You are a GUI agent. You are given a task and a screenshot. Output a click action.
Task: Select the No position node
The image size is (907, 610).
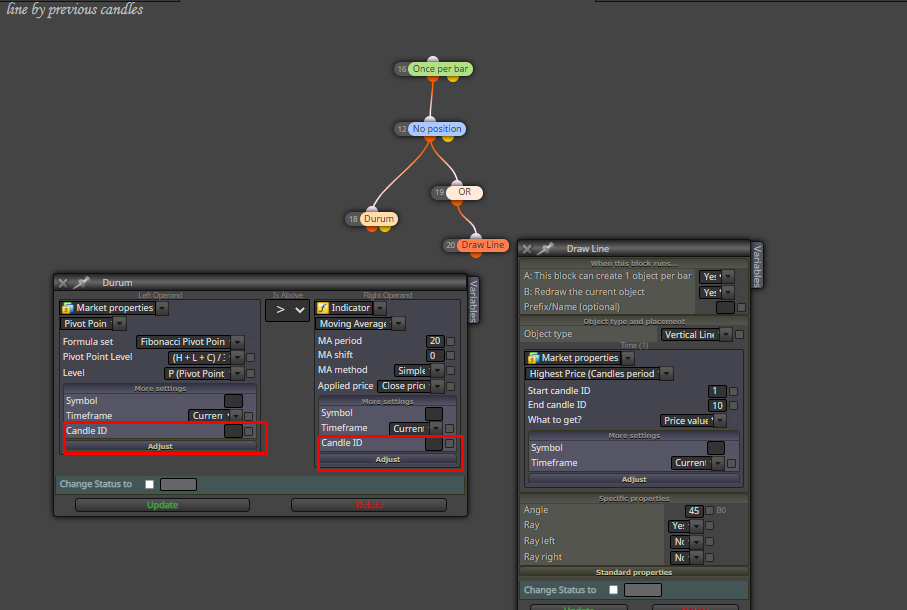pyautogui.click(x=437, y=128)
